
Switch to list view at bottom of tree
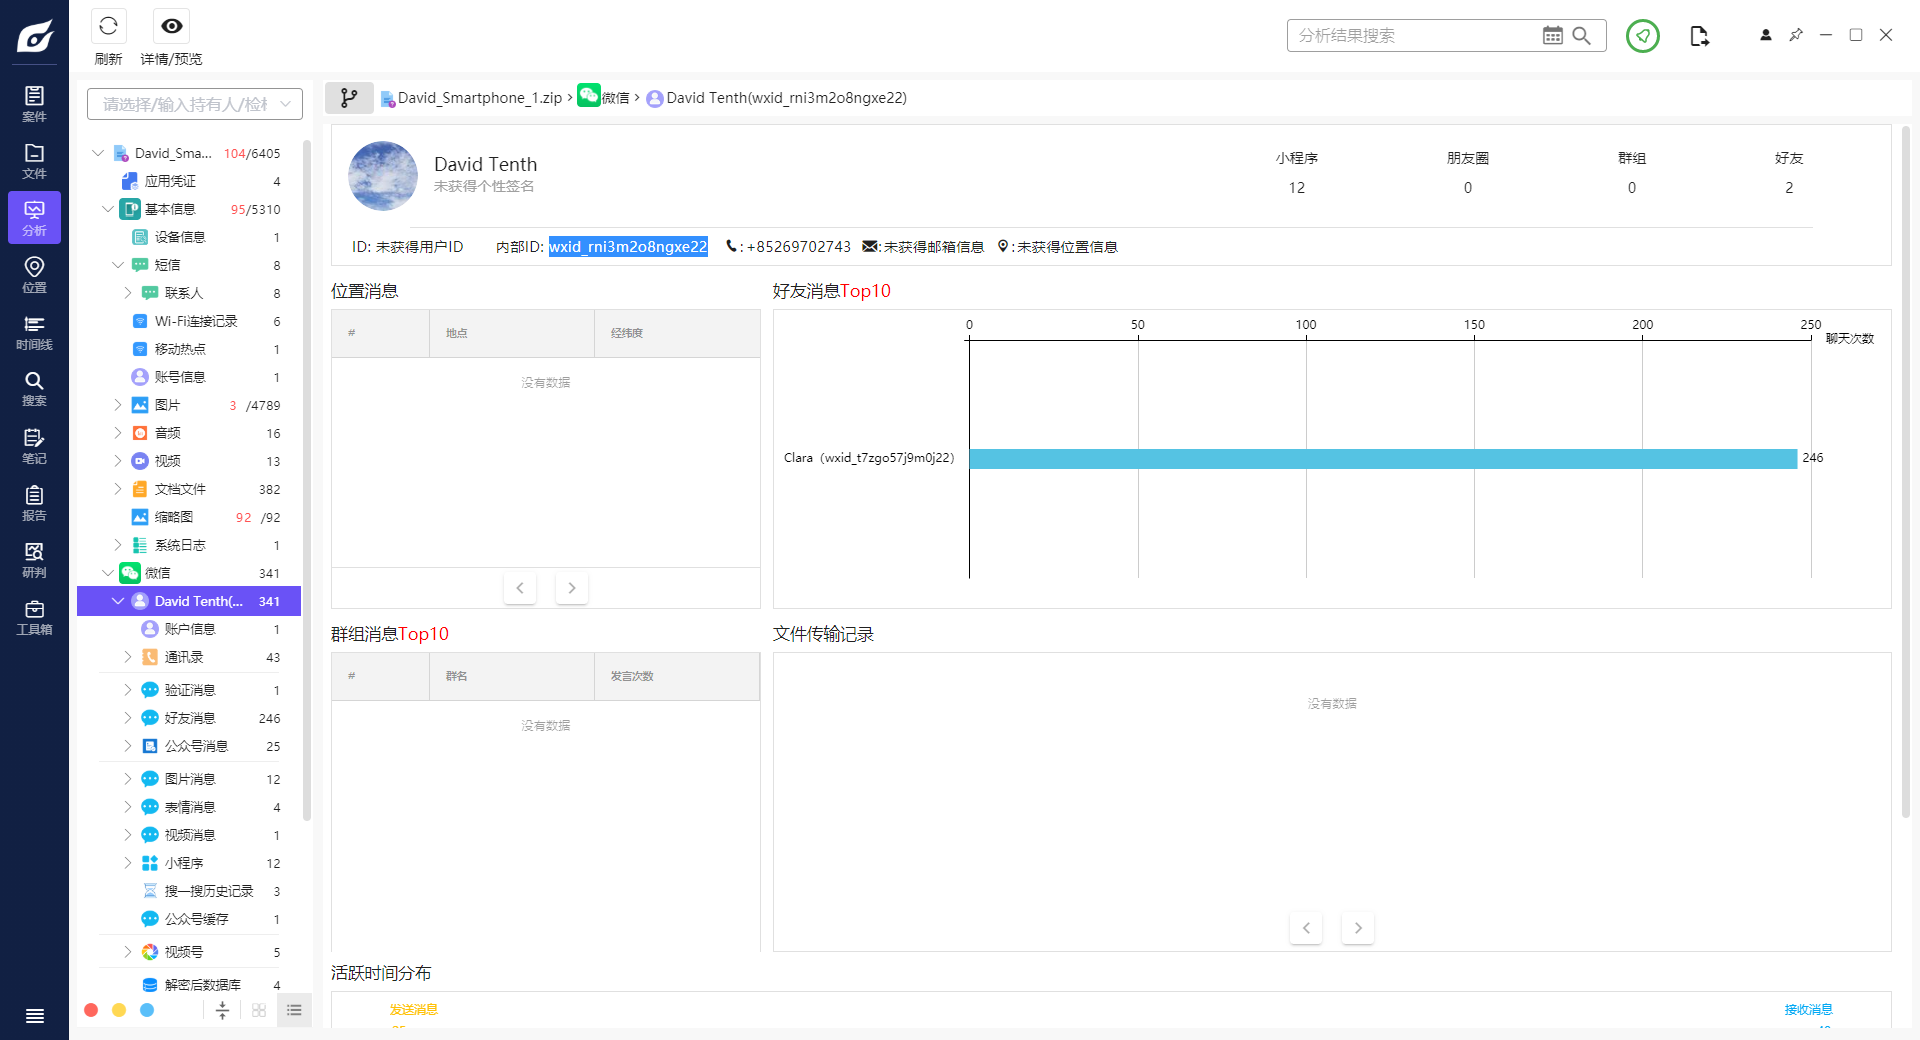pos(294,1010)
